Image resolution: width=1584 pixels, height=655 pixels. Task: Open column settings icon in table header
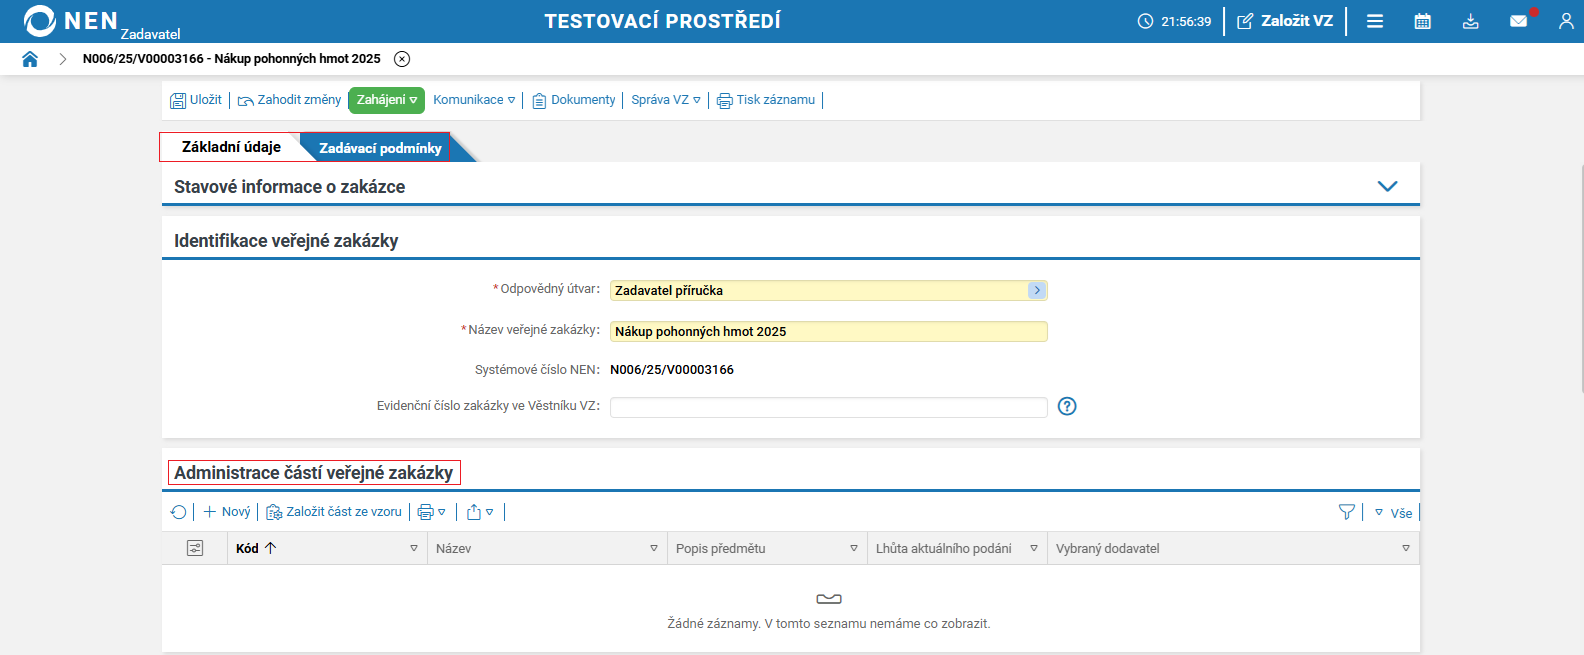point(195,548)
